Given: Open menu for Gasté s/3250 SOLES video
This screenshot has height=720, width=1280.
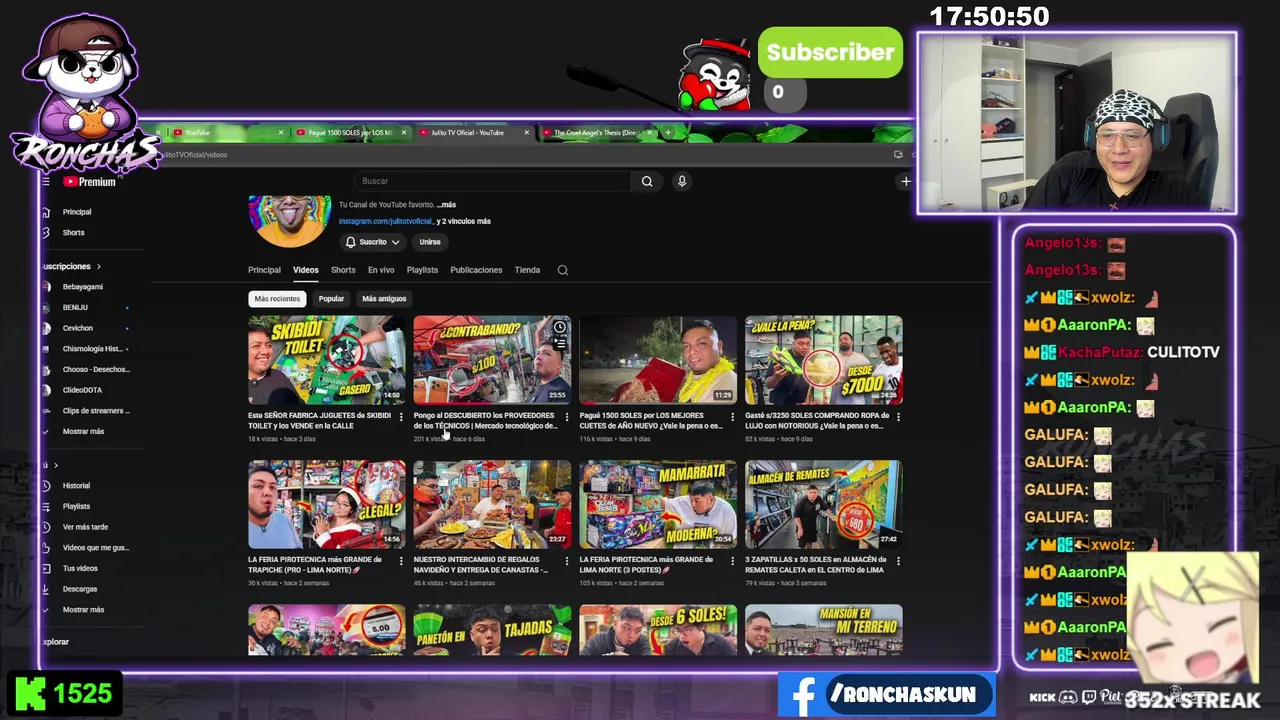Looking at the screenshot, I should pyautogui.click(x=898, y=417).
